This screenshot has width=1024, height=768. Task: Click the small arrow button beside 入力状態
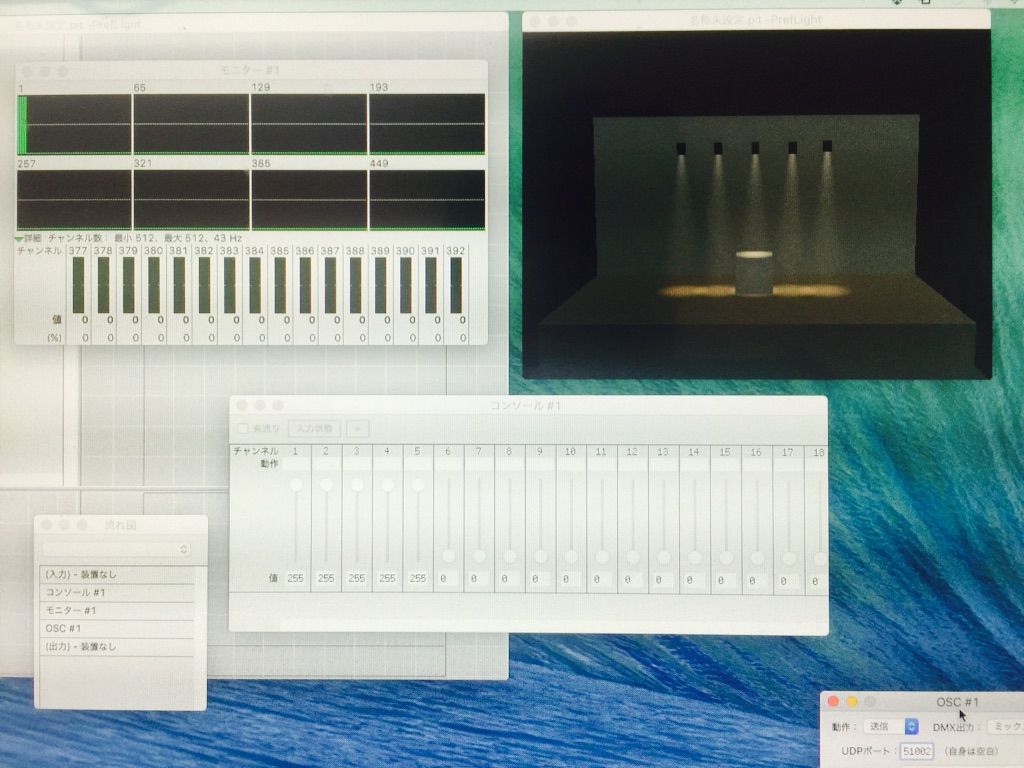[357, 428]
